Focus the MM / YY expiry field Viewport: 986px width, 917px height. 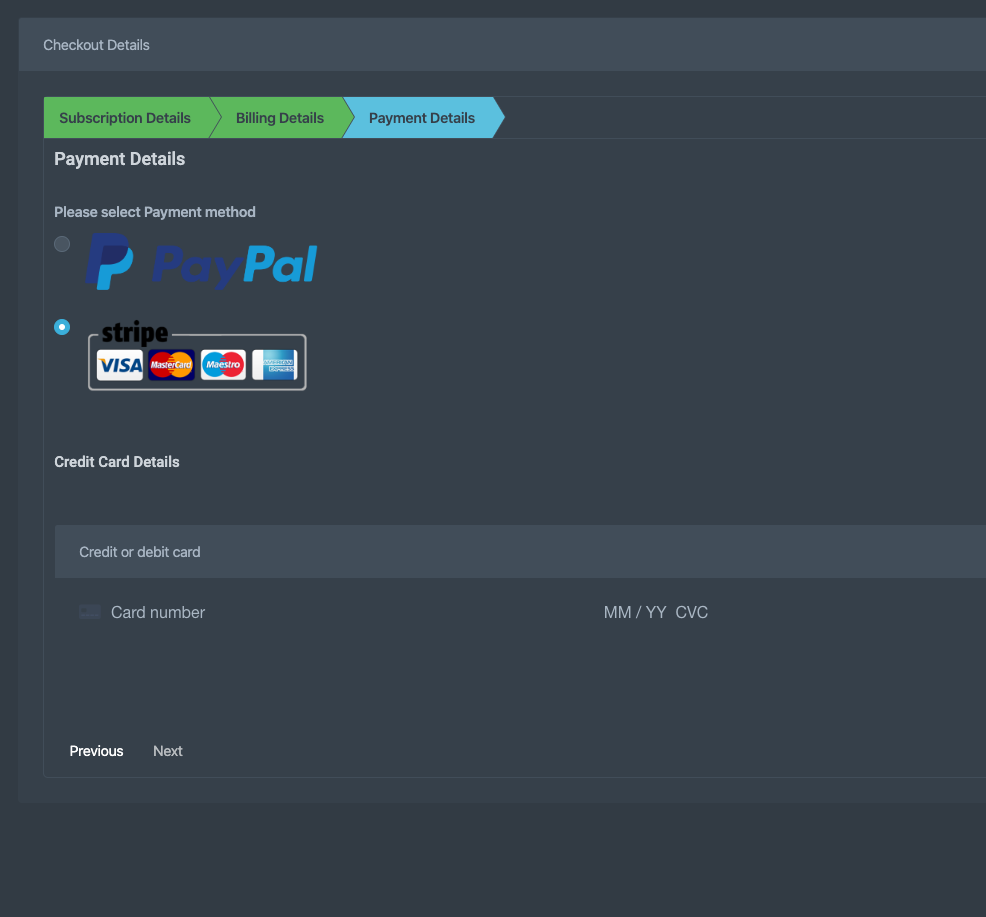(x=634, y=612)
